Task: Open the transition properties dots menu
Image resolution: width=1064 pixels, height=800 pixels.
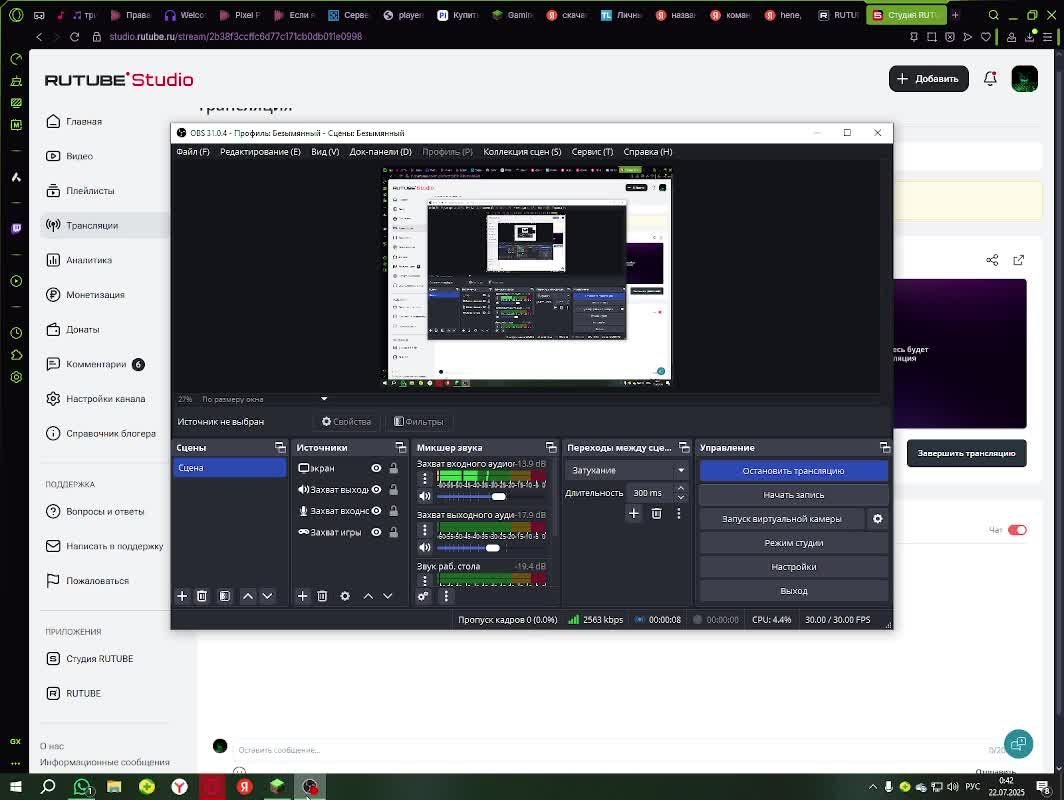Action: point(679,514)
